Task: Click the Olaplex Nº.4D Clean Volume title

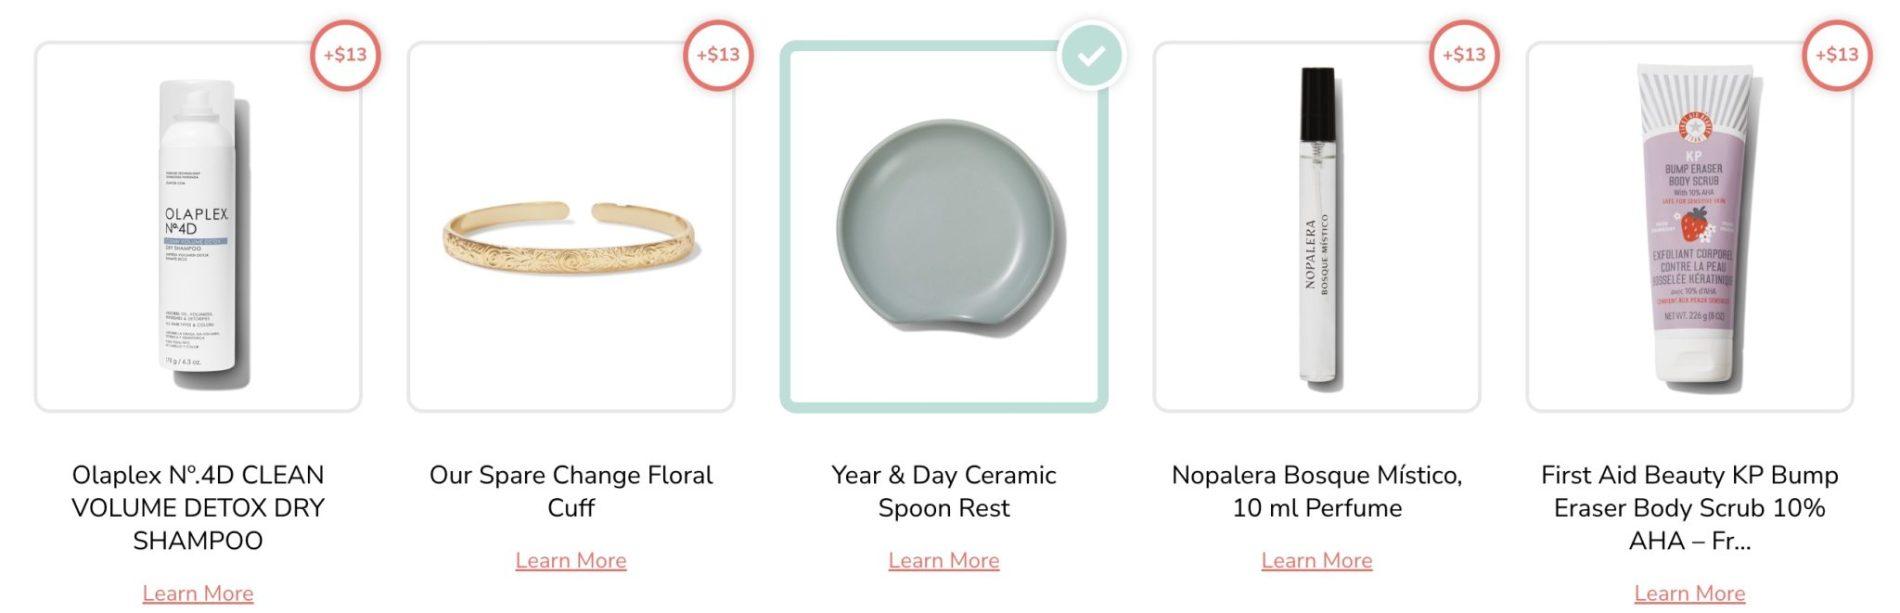Action: 198,507
